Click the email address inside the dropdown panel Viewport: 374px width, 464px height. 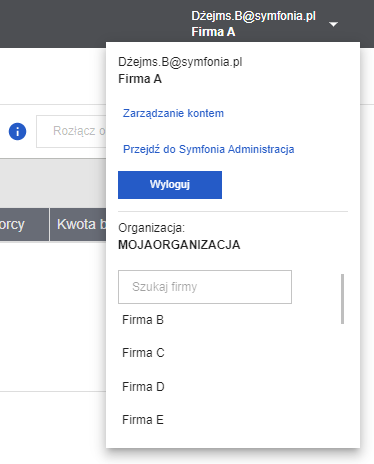pyautogui.click(x=180, y=62)
